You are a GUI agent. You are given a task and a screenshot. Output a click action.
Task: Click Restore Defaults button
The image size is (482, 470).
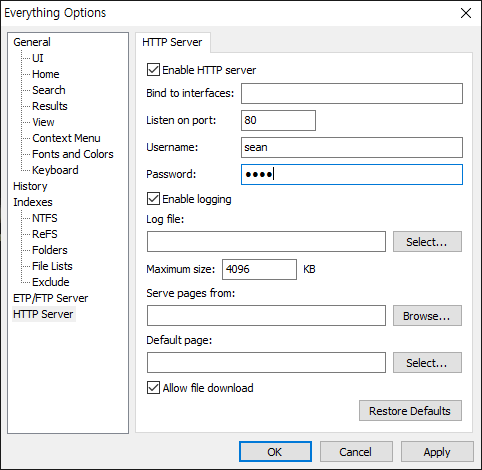[x=410, y=411]
